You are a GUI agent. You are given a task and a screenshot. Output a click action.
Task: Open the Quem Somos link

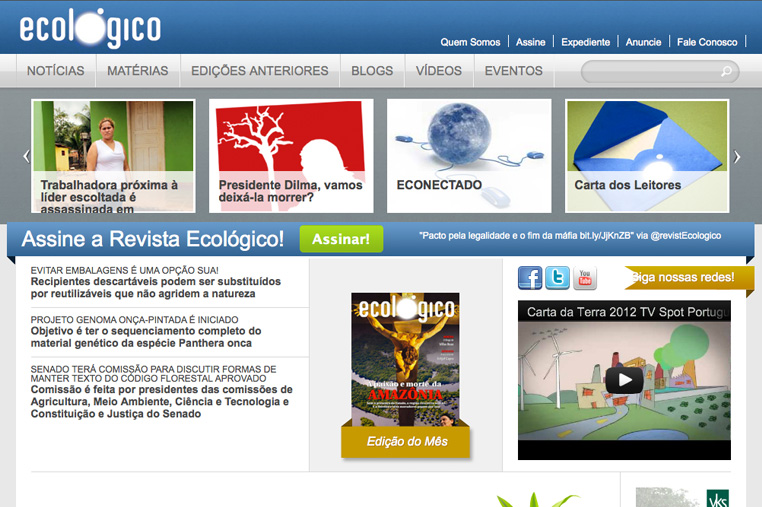point(470,42)
